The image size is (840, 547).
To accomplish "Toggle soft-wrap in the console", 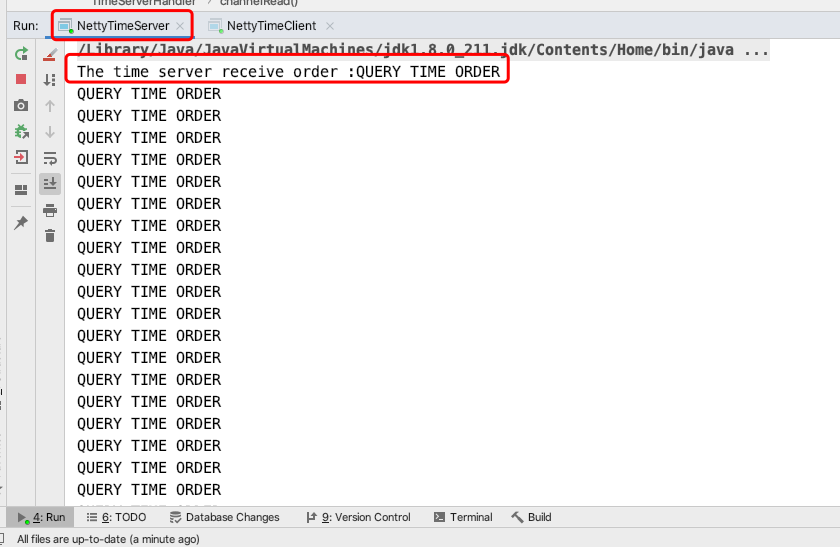I will pyautogui.click(x=50, y=158).
